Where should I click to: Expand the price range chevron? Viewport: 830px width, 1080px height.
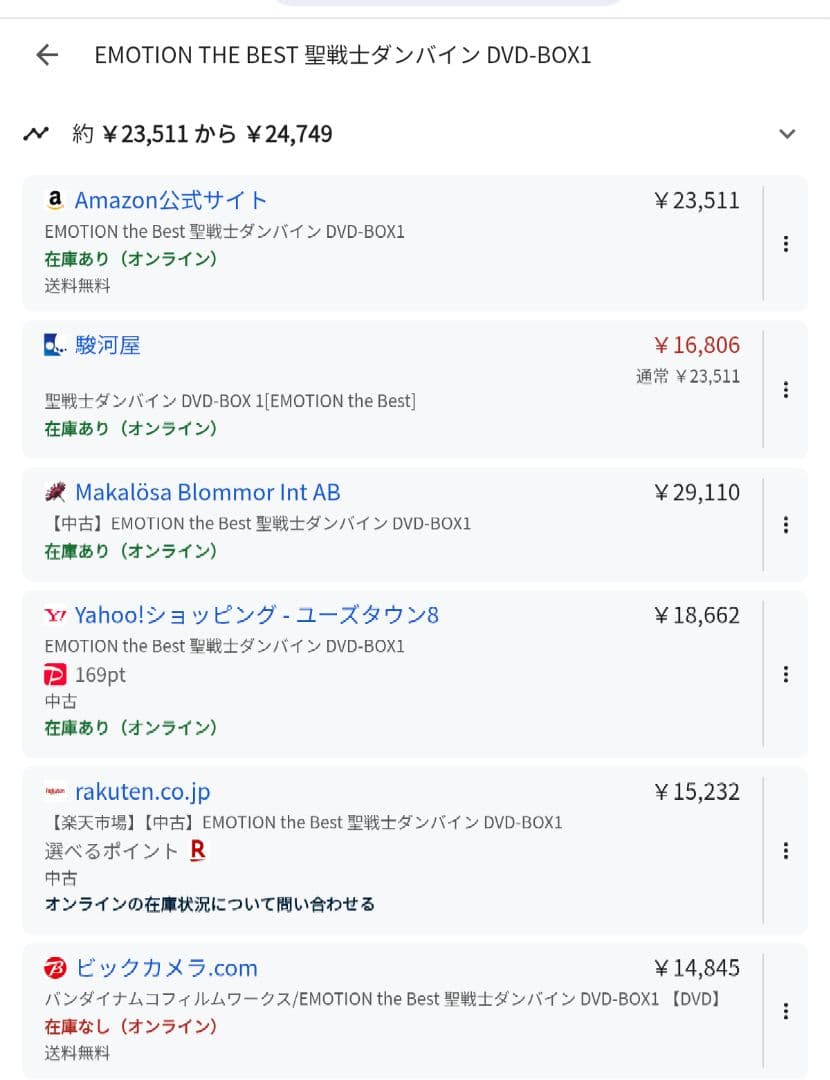pyautogui.click(x=787, y=134)
